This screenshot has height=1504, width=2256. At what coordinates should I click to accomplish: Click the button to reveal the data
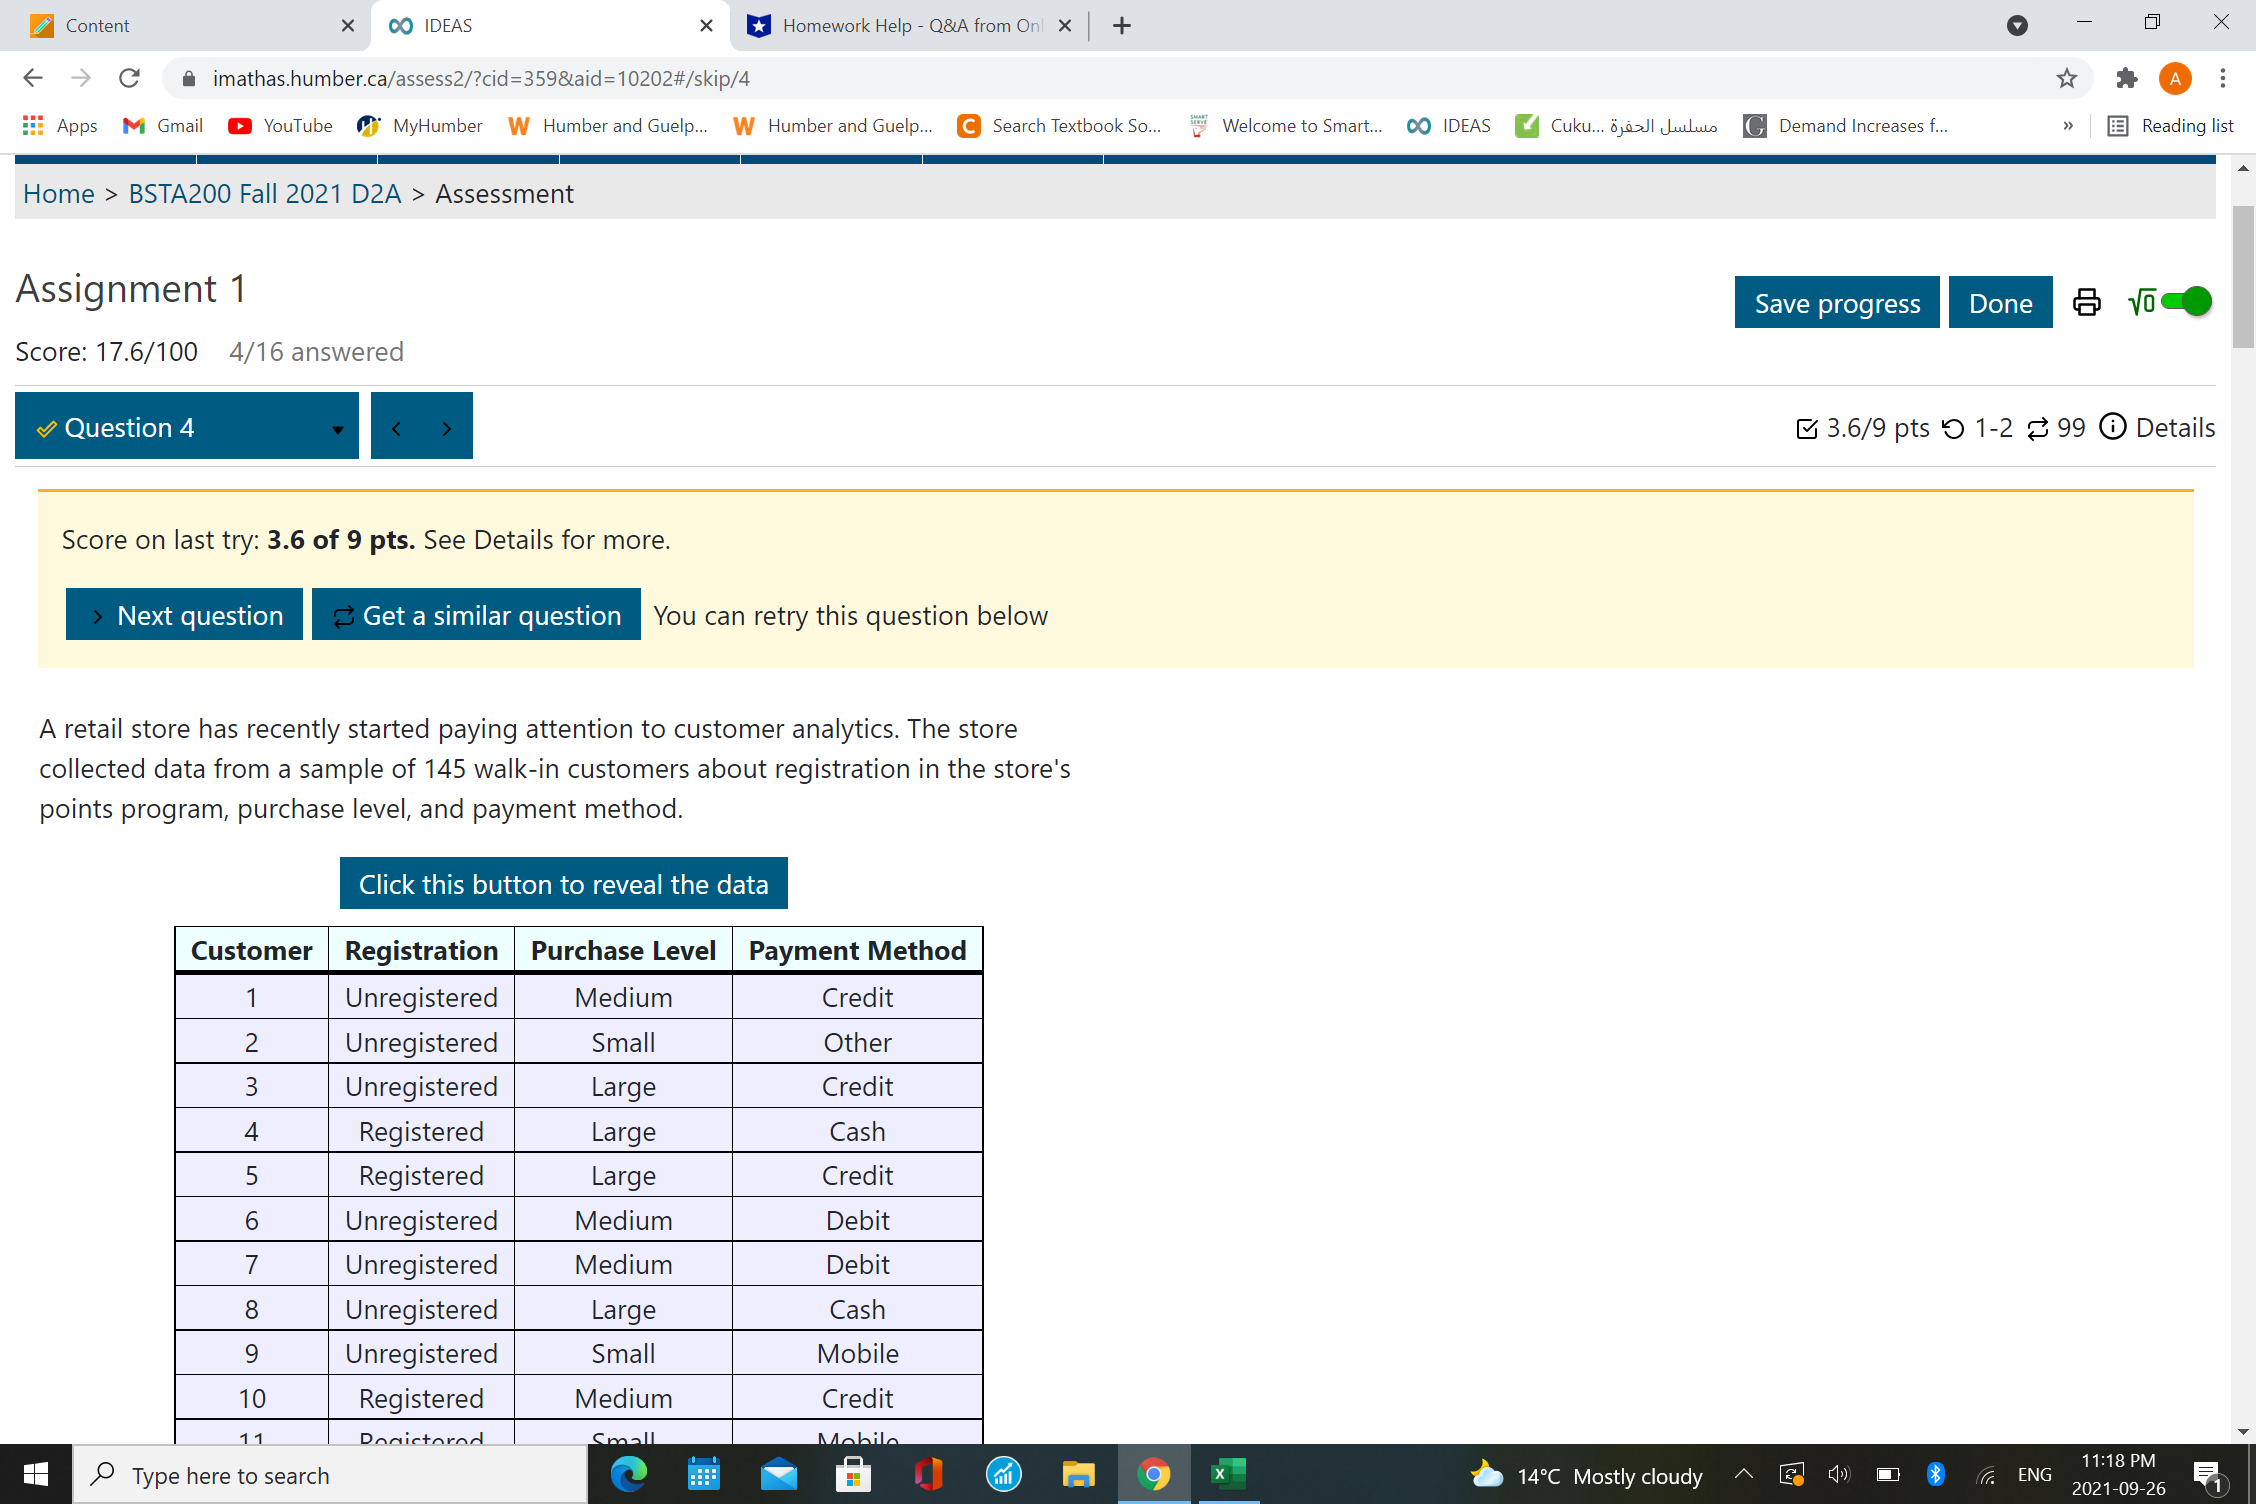coord(563,884)
